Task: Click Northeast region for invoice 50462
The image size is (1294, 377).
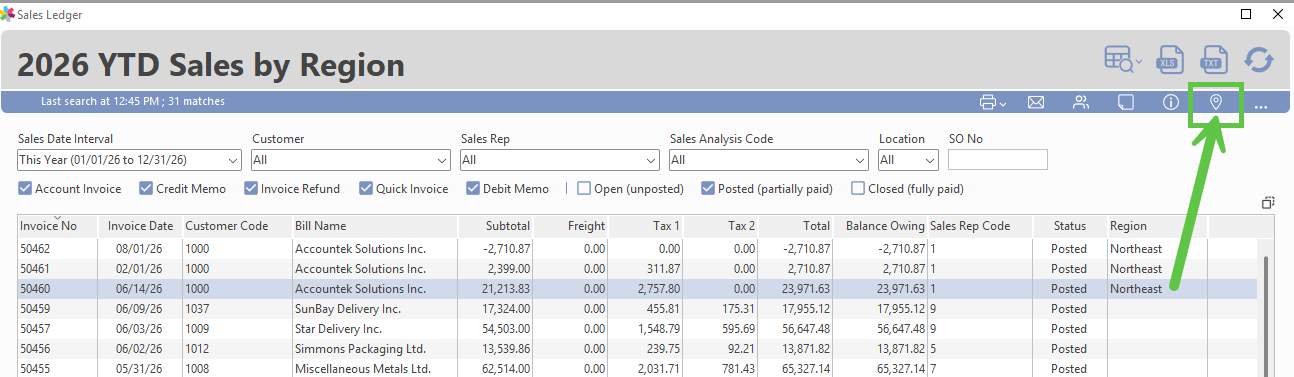Action: pyautogui.click(x=1136, y=249)
